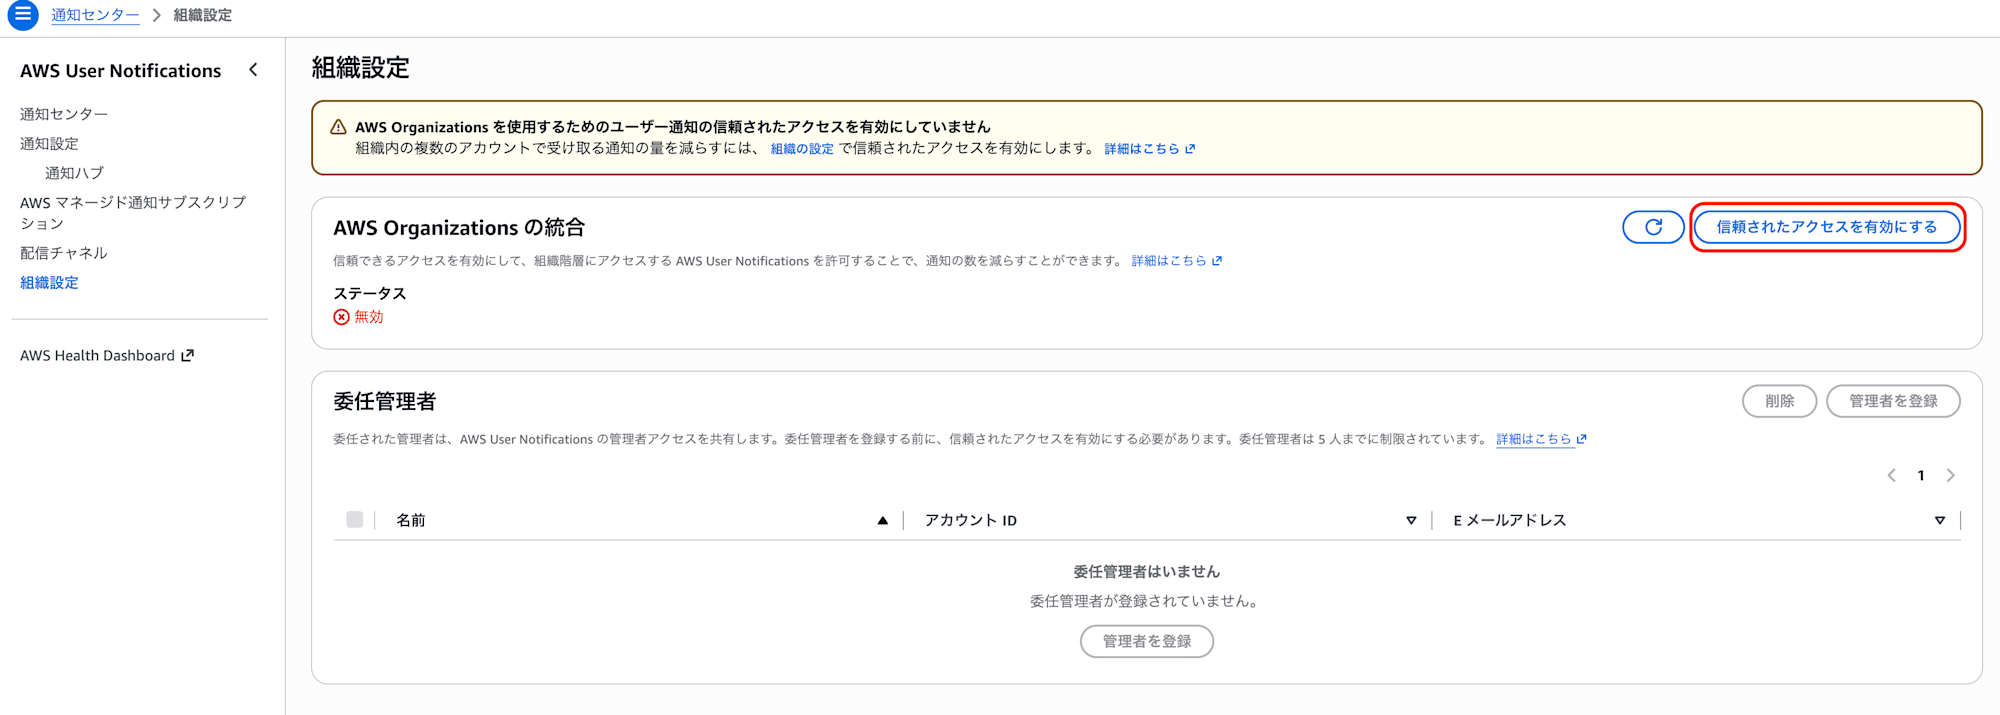Click 組織の設定 link in warning banner
The image size is (2000, 715).
[x=802, y=149]
